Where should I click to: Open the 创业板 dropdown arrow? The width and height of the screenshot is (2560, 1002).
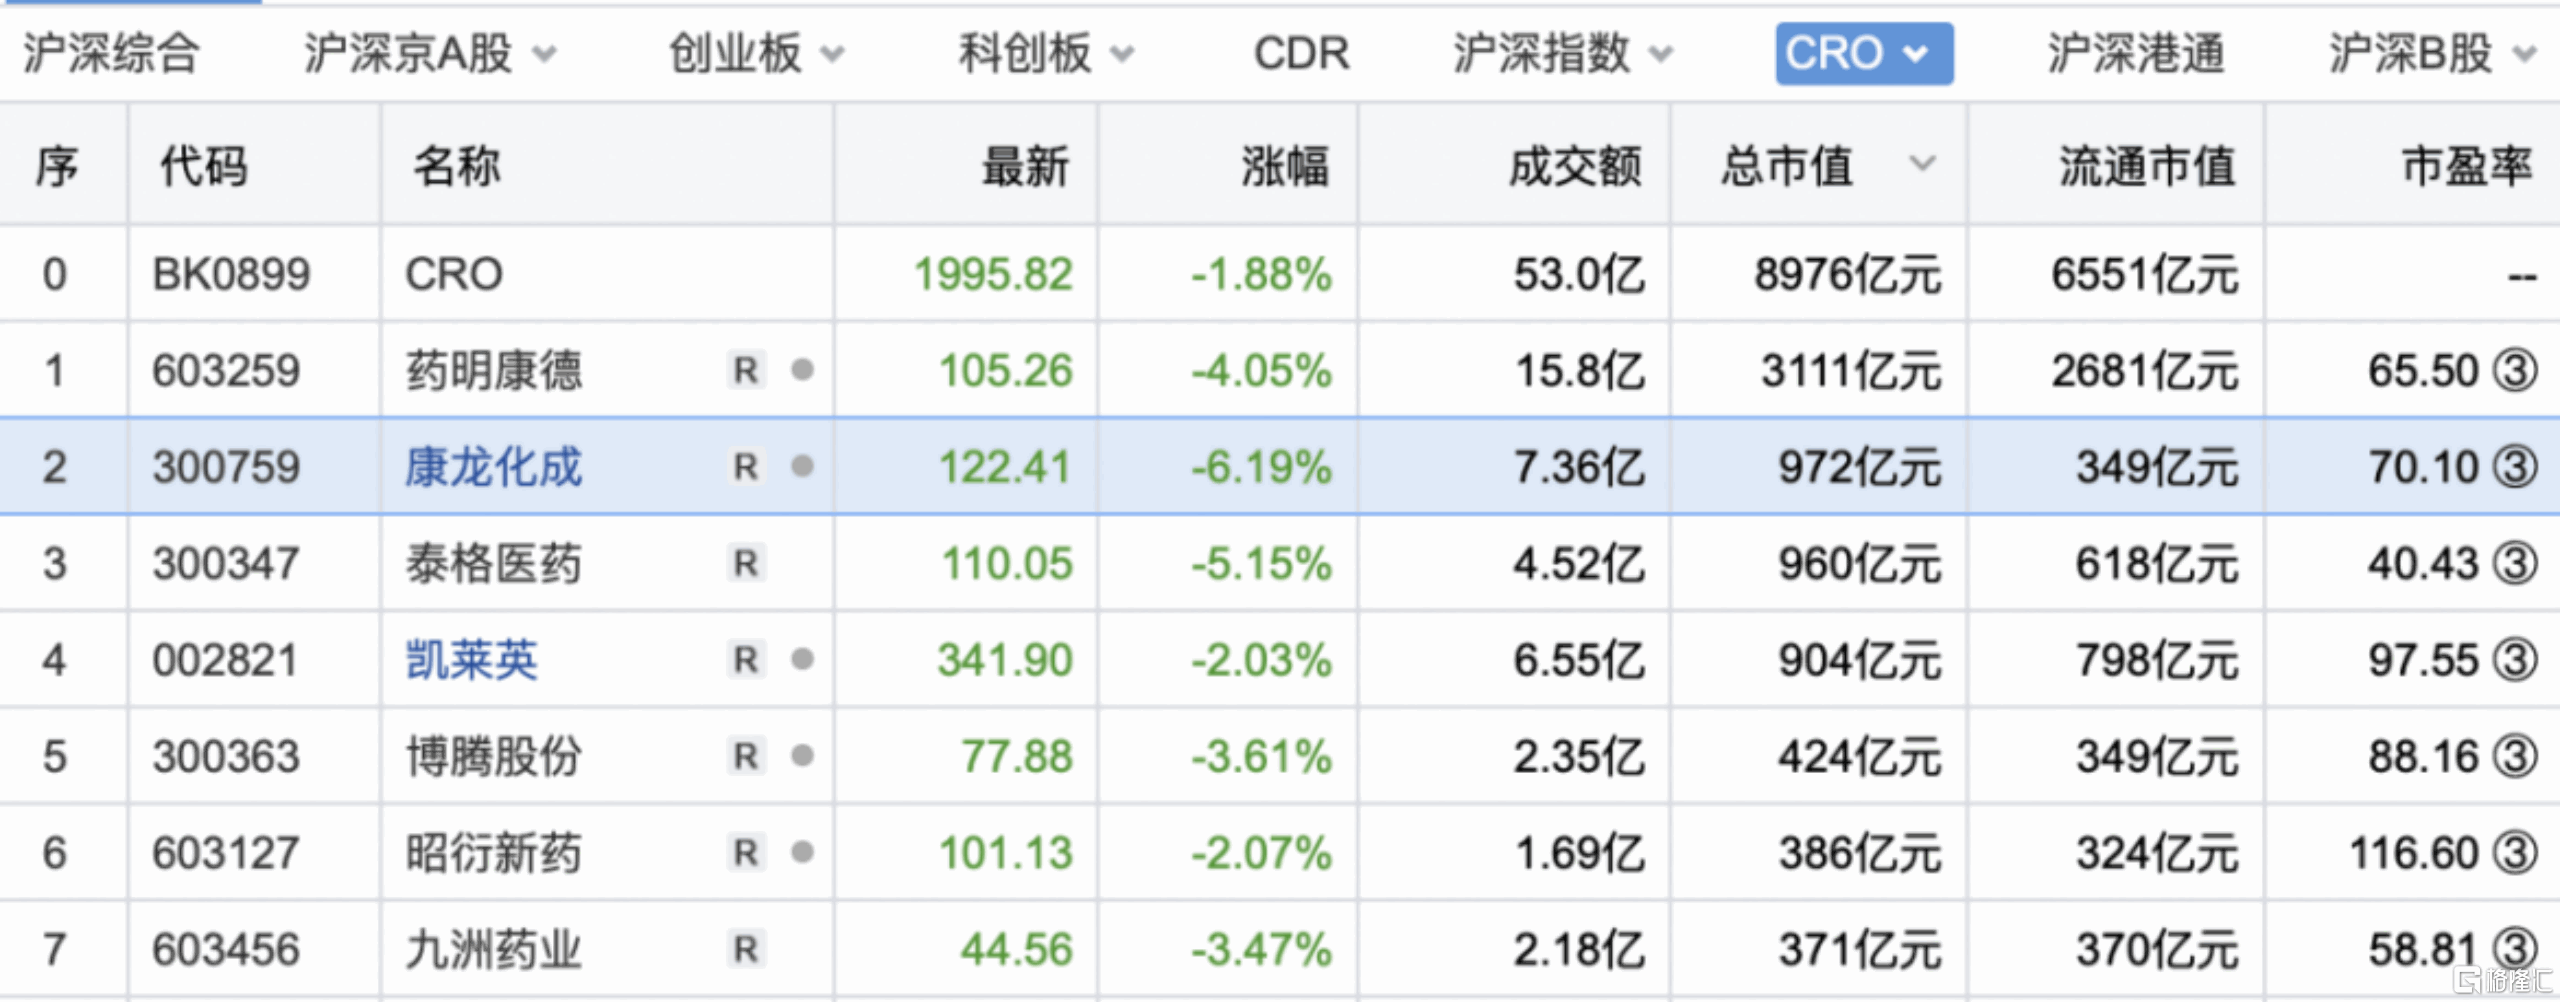click(832, 54)
